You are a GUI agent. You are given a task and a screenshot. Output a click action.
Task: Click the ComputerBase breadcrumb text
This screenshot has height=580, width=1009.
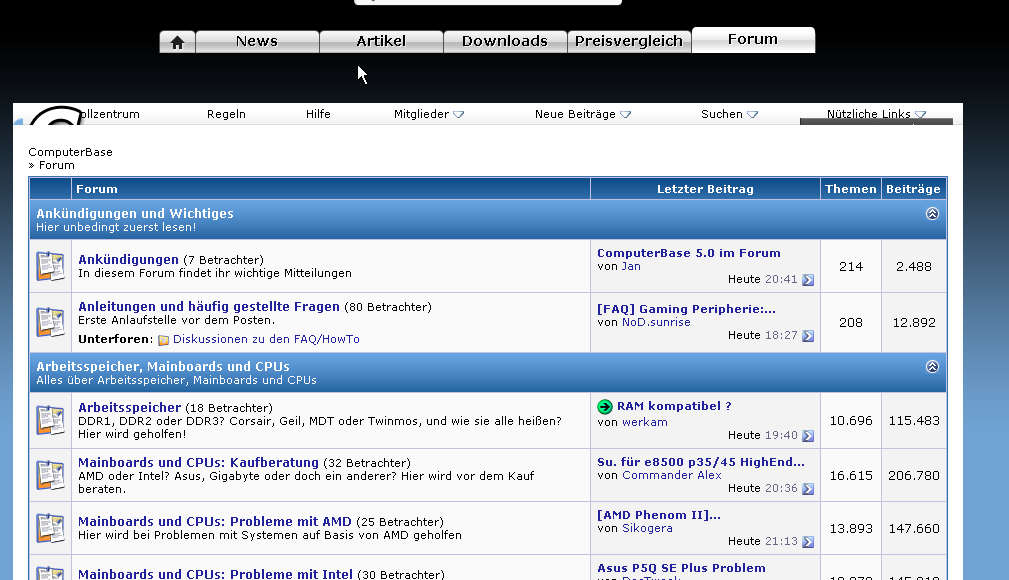pyautogui.click(x=70, y=152)
